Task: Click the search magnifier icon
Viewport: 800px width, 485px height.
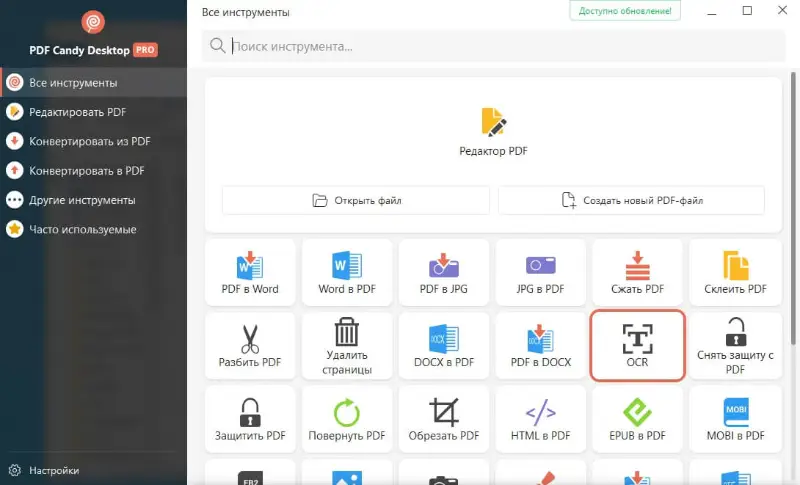Action: 217,46
